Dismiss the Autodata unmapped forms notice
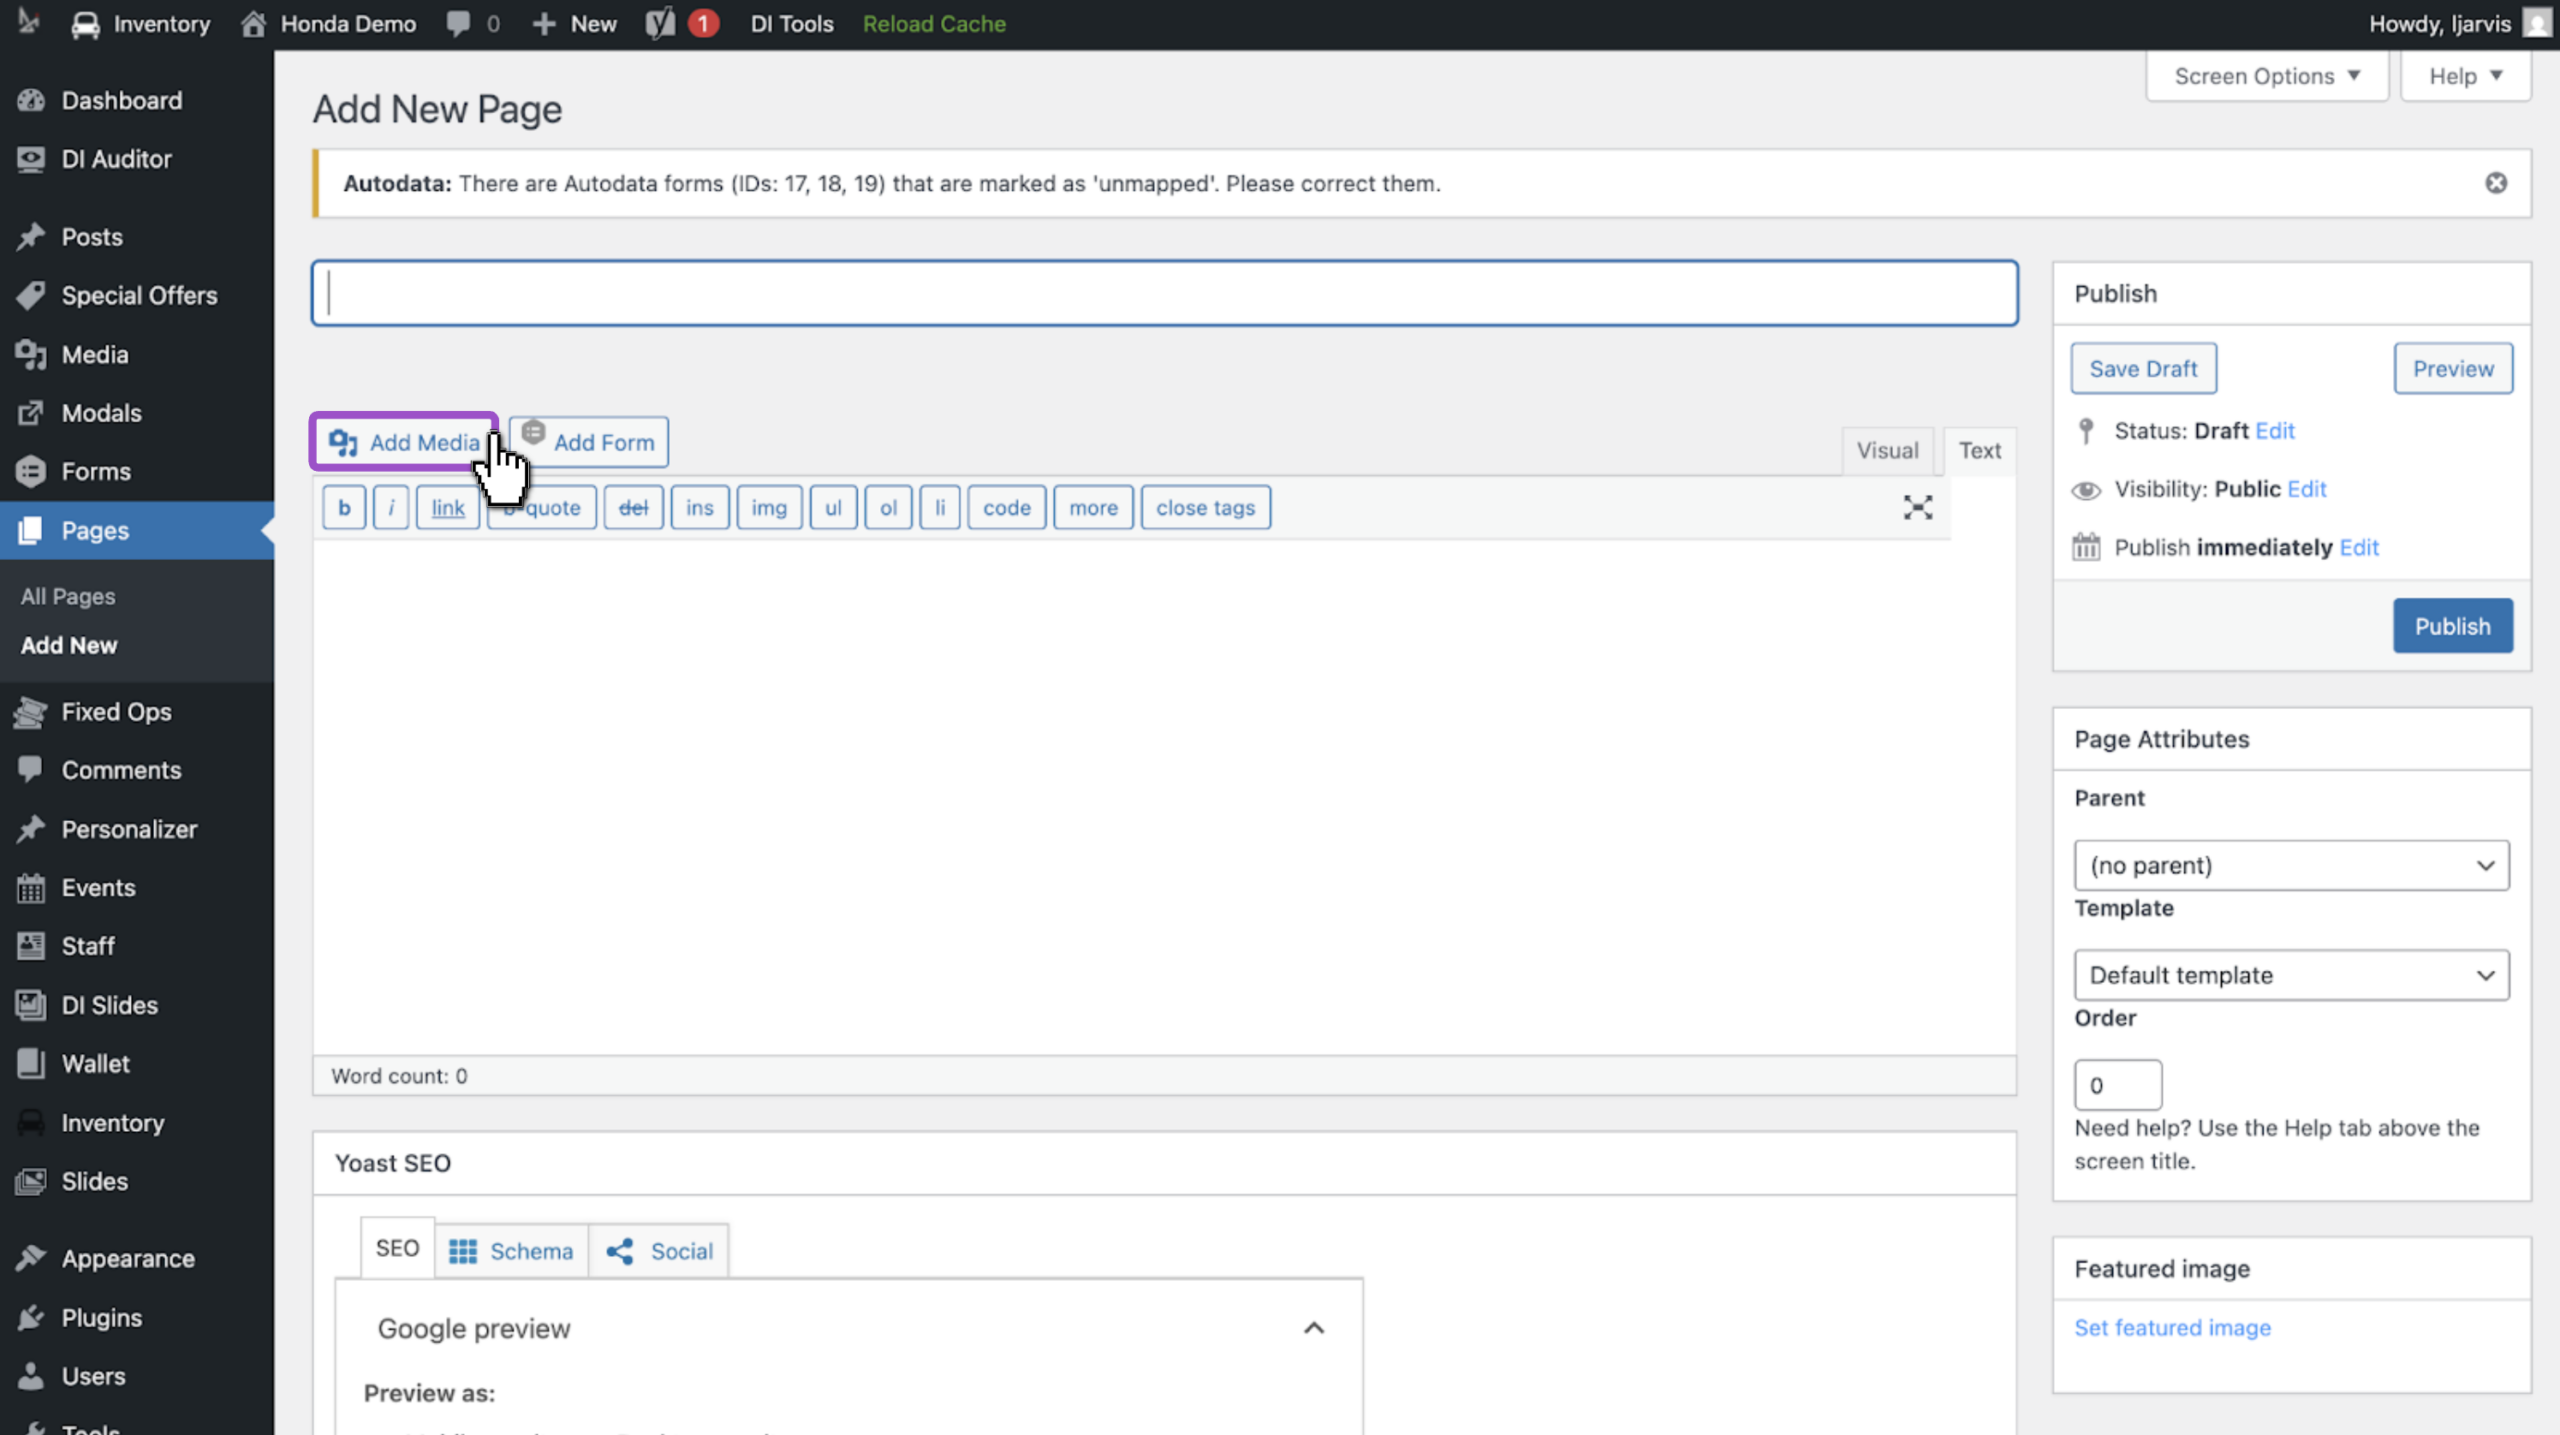 coord(2496,183)
